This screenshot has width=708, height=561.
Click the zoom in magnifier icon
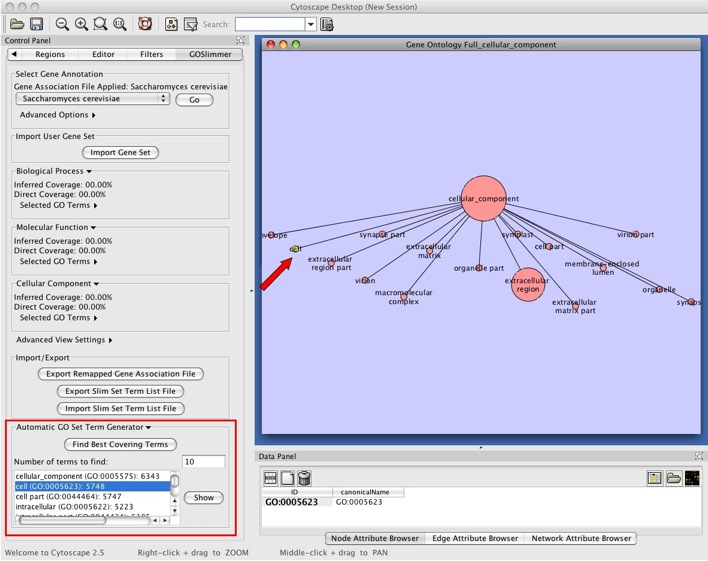coord(81,23)
